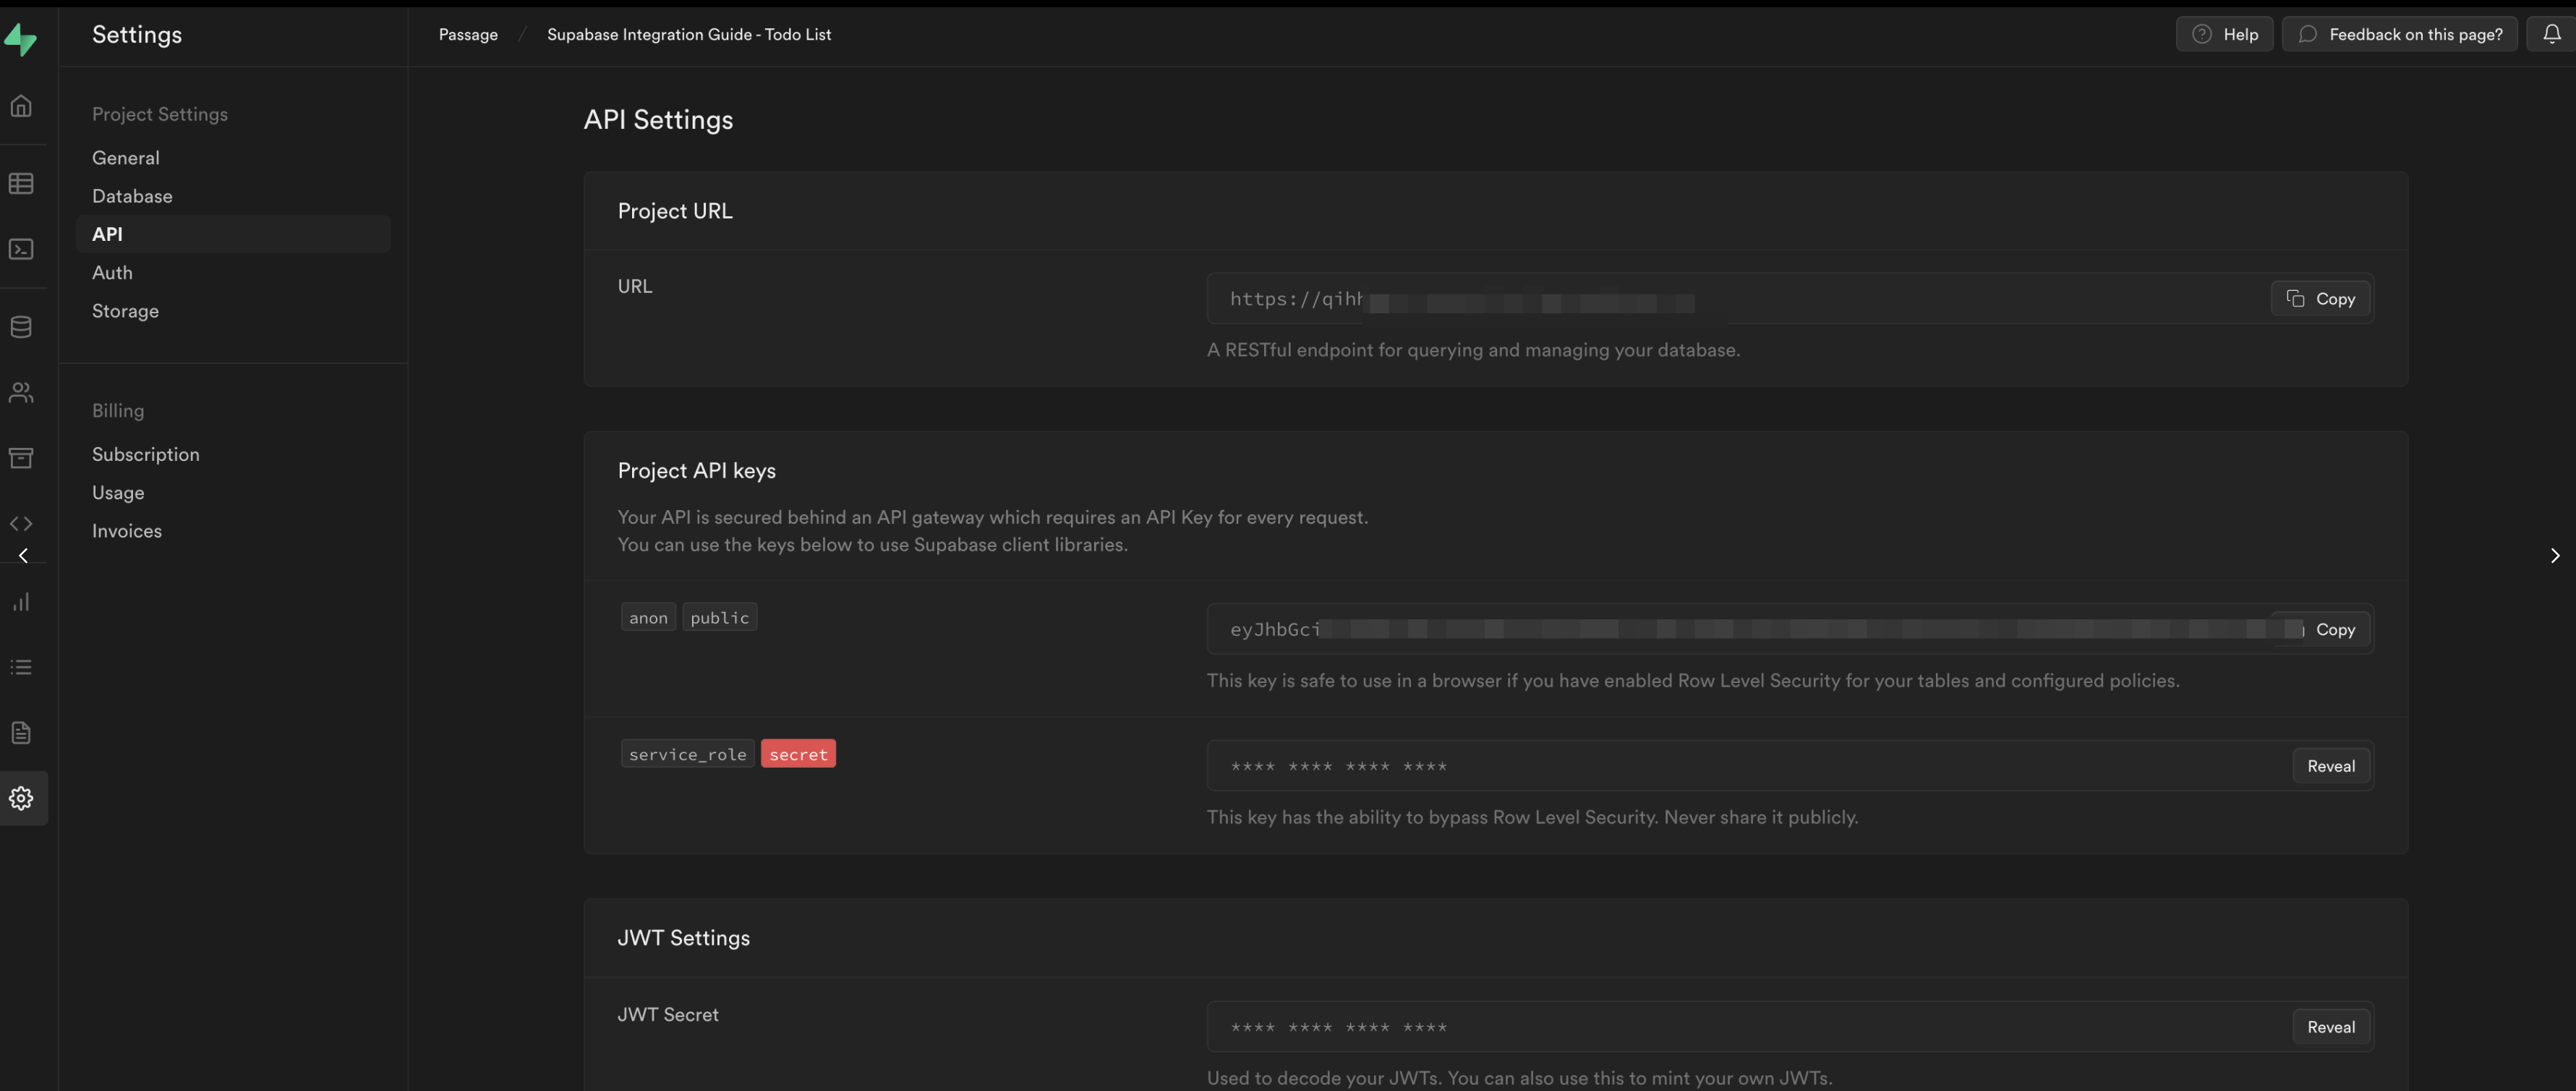Click the right arrow chevron at page edge

click(2555, 556)
